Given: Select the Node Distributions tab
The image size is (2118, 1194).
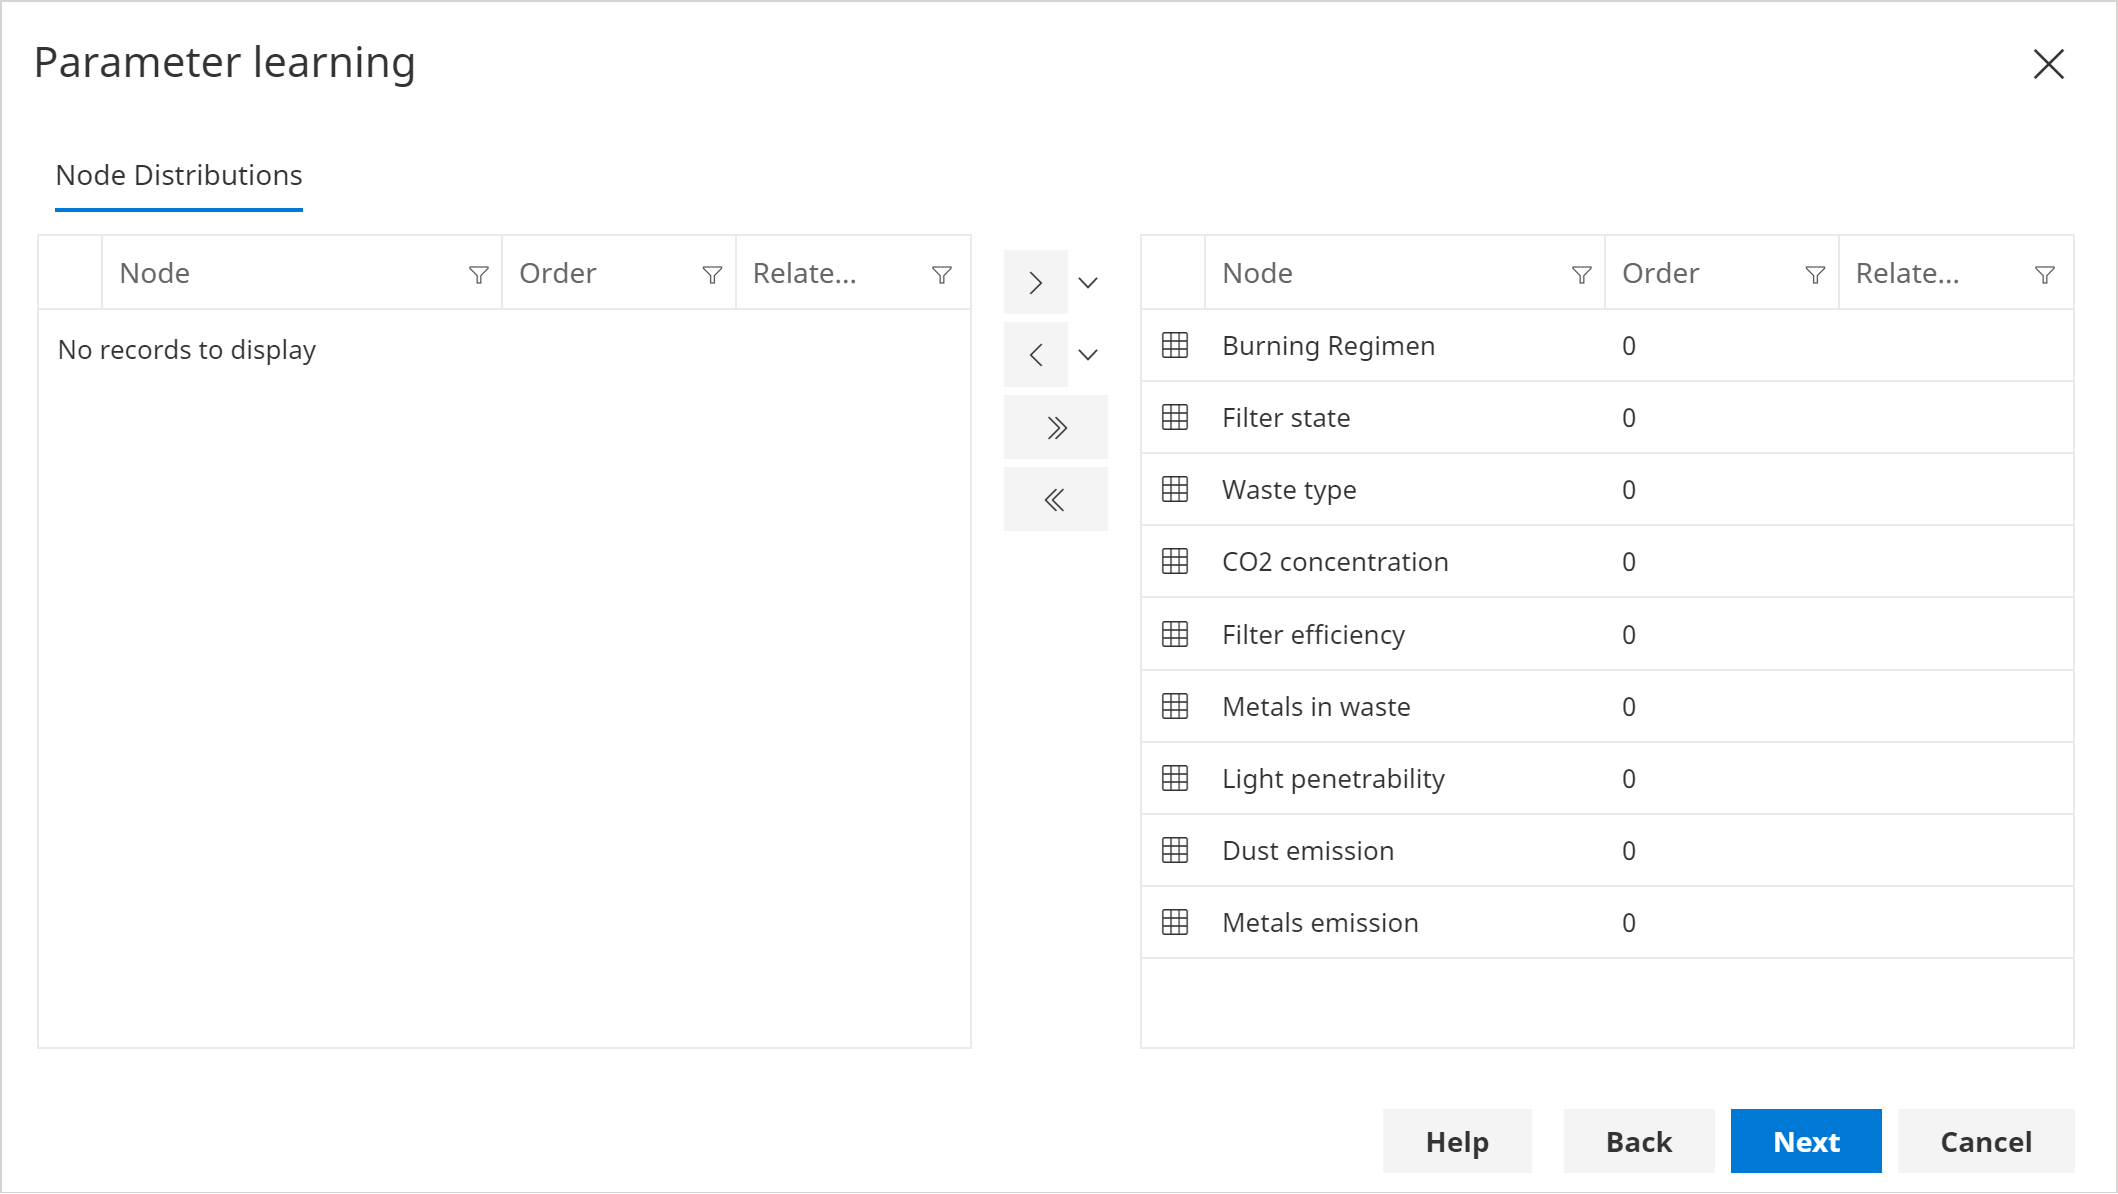Looking at the screenshot, I should (177, 175).
